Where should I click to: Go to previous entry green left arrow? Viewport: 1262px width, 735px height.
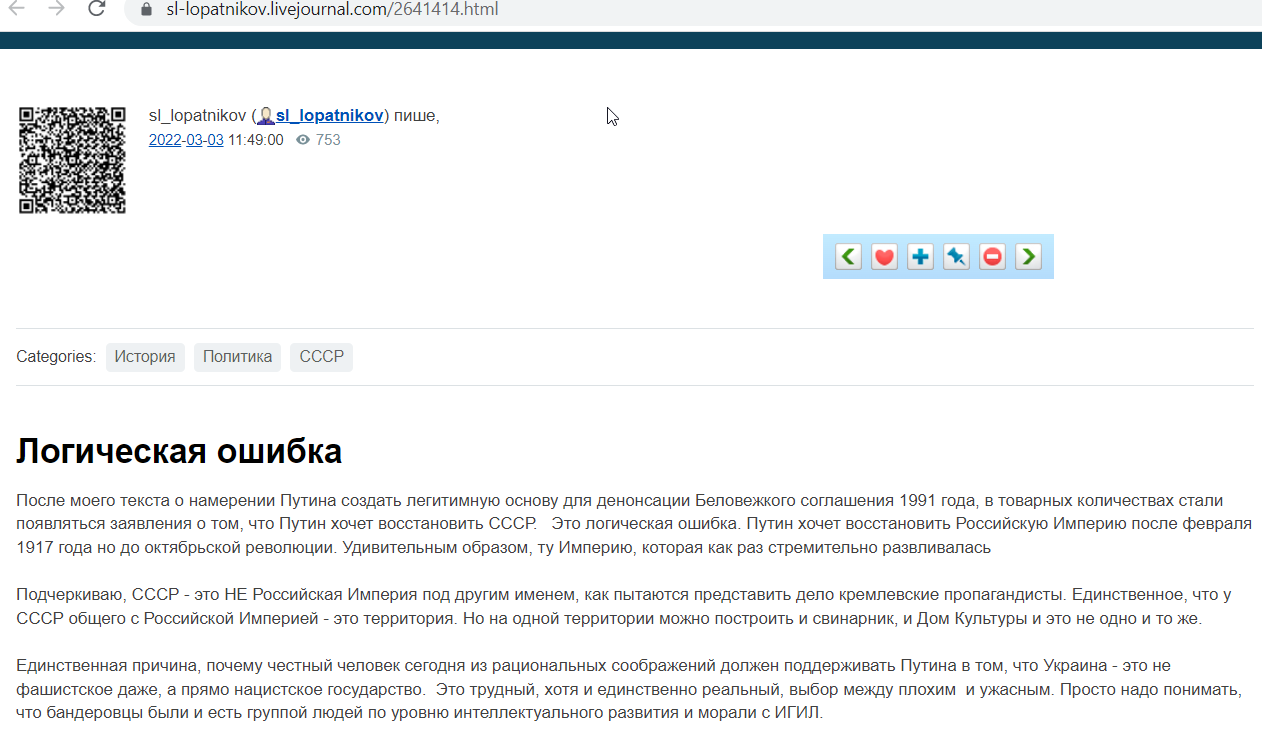pyautogui.click(x=848, y=257)
